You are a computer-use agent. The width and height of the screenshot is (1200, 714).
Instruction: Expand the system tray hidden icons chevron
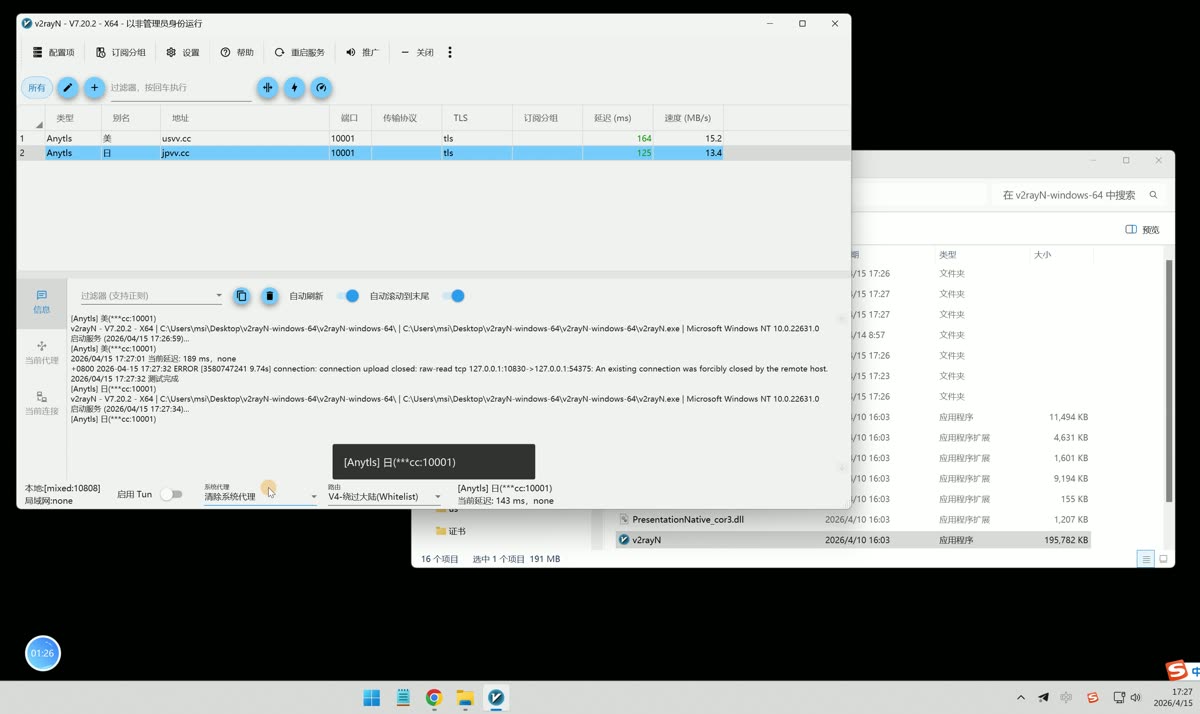1021,698
